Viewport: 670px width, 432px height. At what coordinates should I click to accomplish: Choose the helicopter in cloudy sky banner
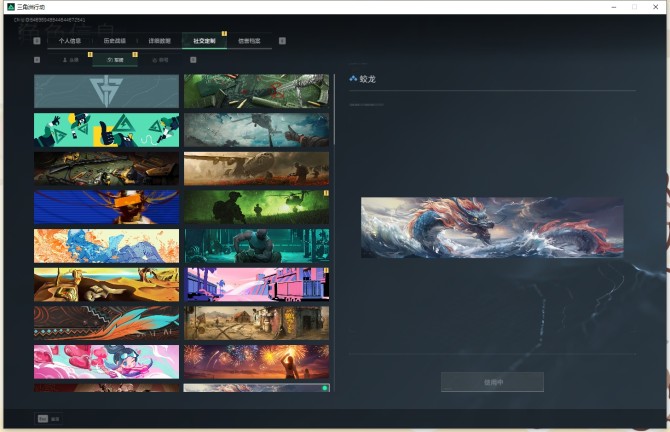click(256, 130)
